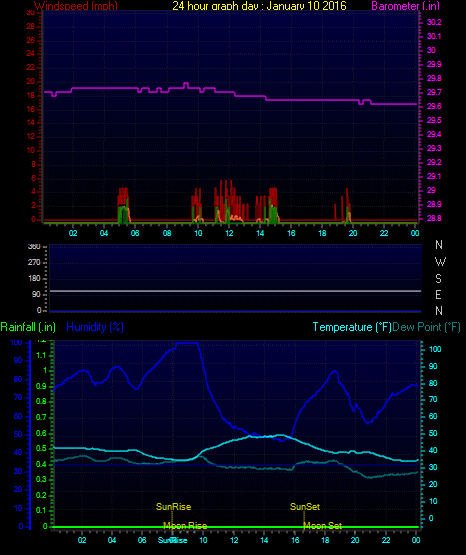The width and height of the screenshot is (466, 555).
Task: Click the gray wind direction line
Action: click(235, 291)
